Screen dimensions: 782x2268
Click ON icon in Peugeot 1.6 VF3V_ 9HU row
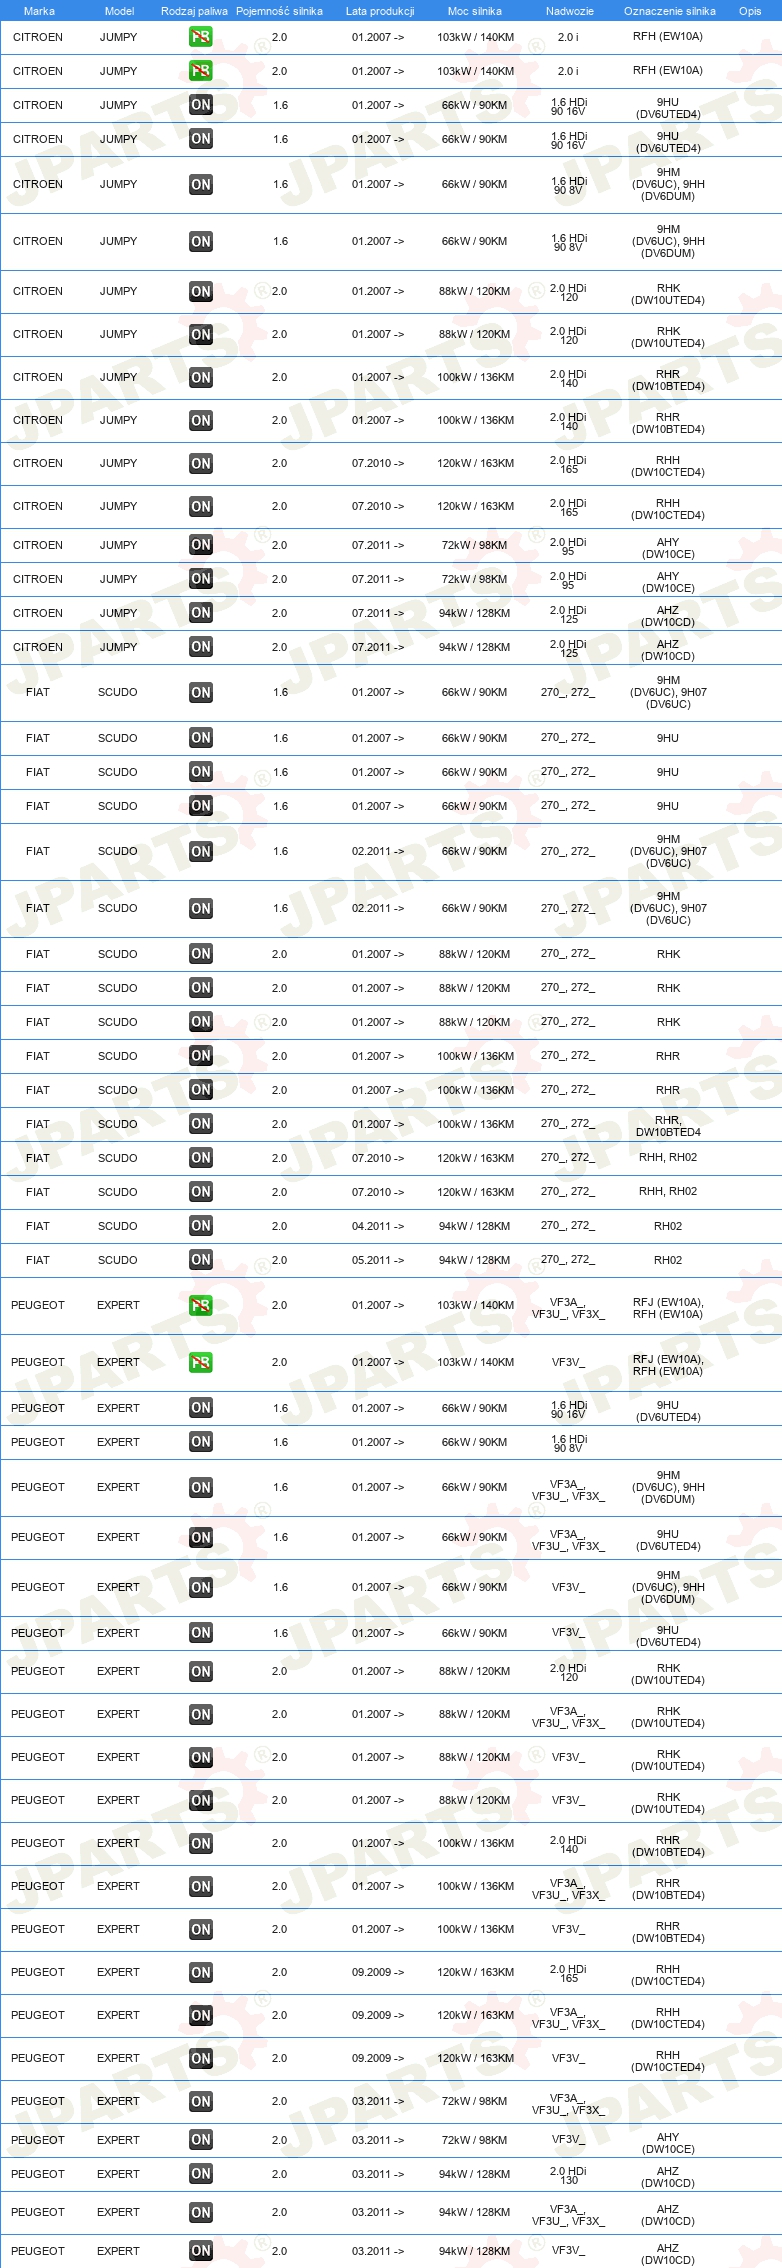(x=201, y=1633)
